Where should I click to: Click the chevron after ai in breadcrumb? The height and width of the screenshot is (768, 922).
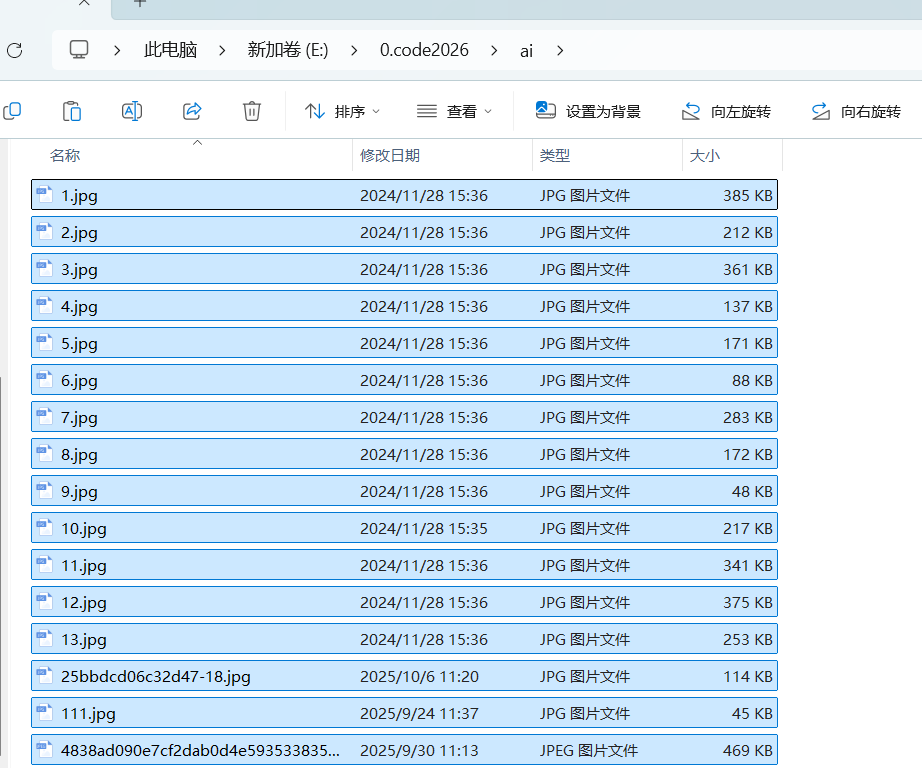[x=558, y=49]
